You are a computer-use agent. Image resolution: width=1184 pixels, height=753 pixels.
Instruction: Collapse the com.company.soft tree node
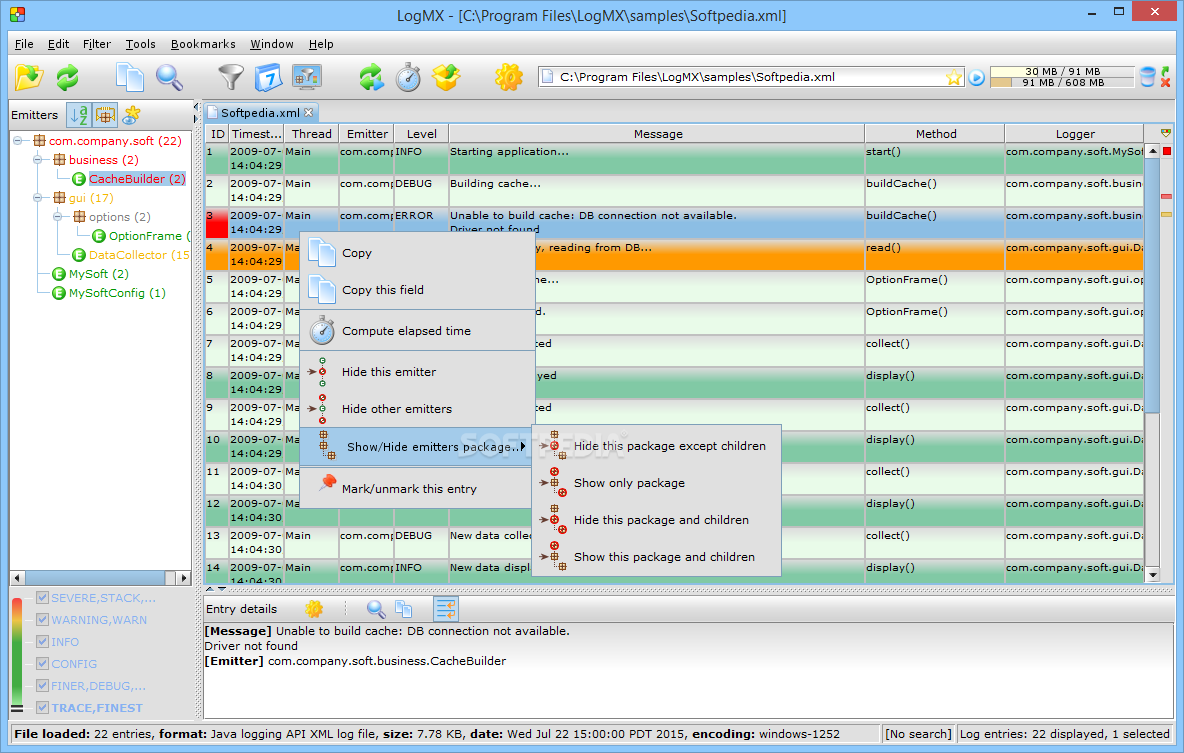(18, 140)
